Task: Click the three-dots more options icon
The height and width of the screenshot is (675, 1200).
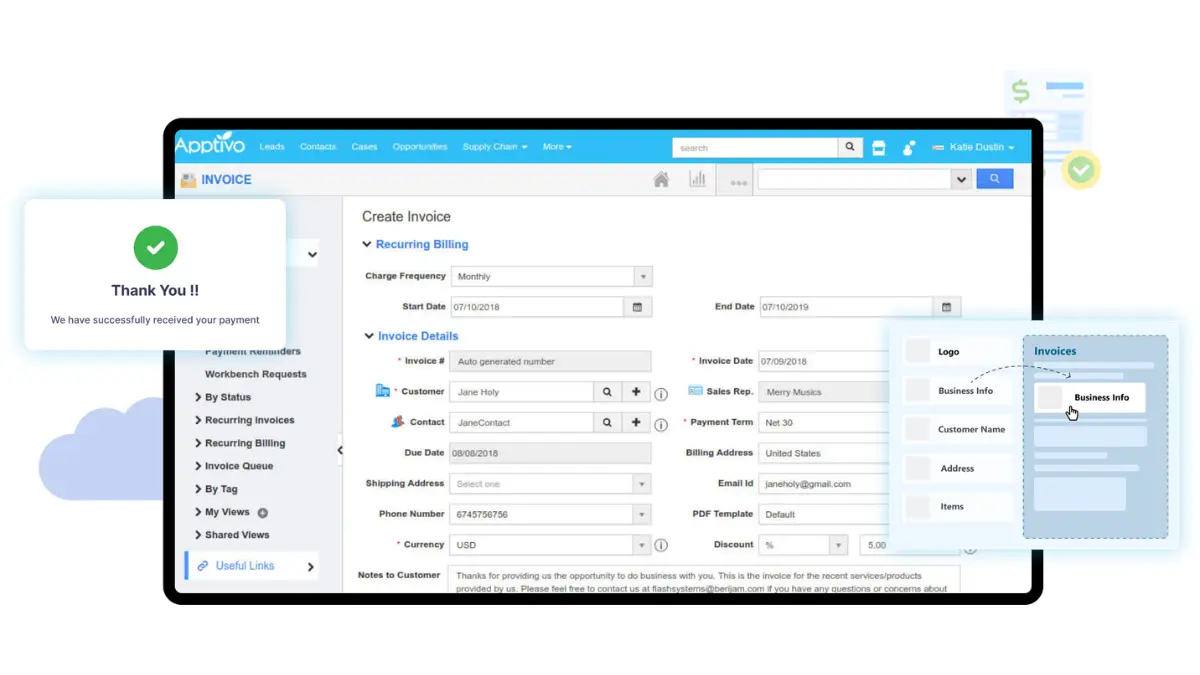Action: 737,181
